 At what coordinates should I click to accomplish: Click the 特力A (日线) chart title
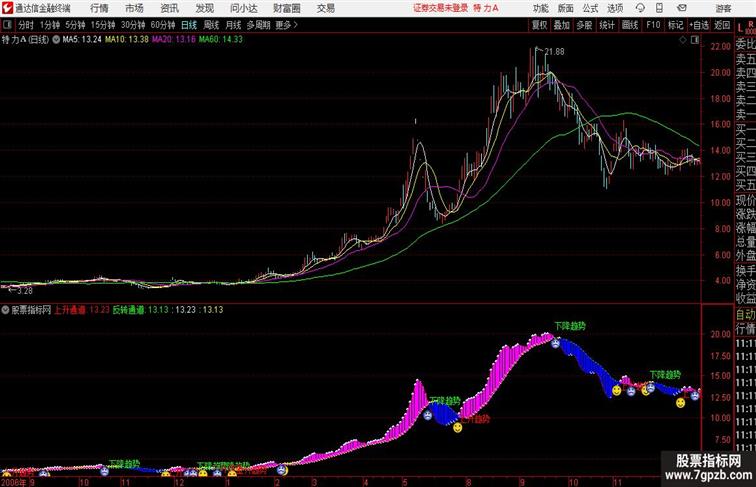25,40
